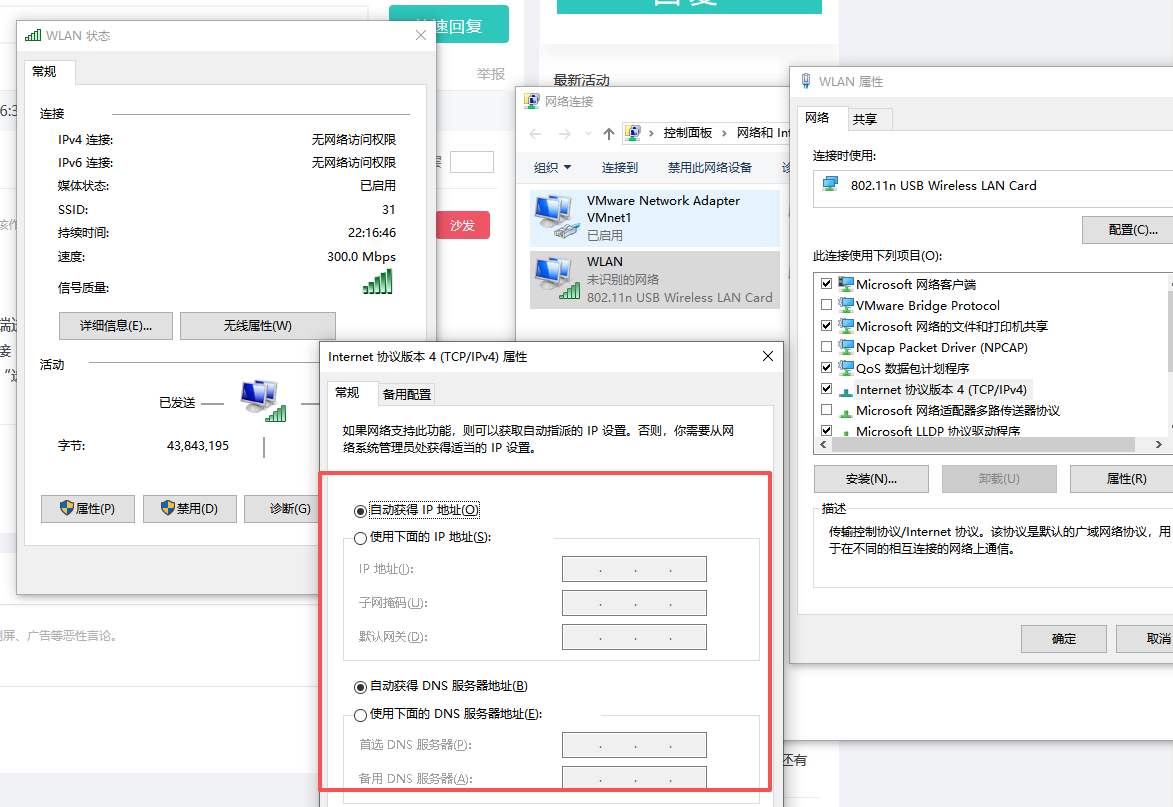The width and height of the screenshot is (1173, 807).
Task: Click the 控制面板 address bar icon
Action: [633, 133]
